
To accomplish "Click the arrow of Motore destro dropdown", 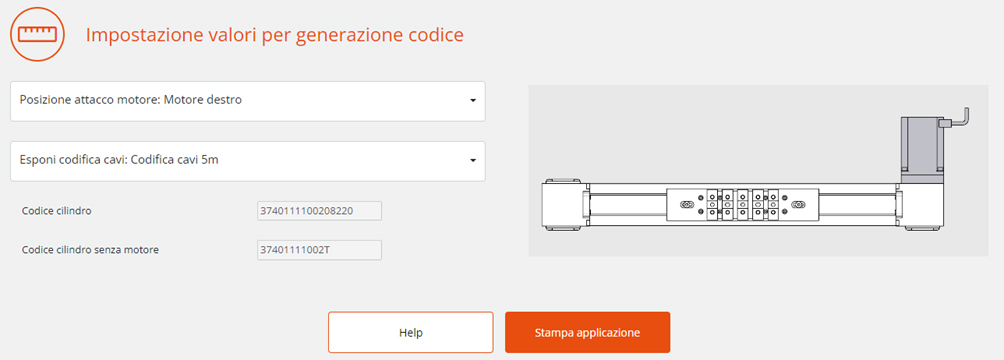I will (473, 101).
